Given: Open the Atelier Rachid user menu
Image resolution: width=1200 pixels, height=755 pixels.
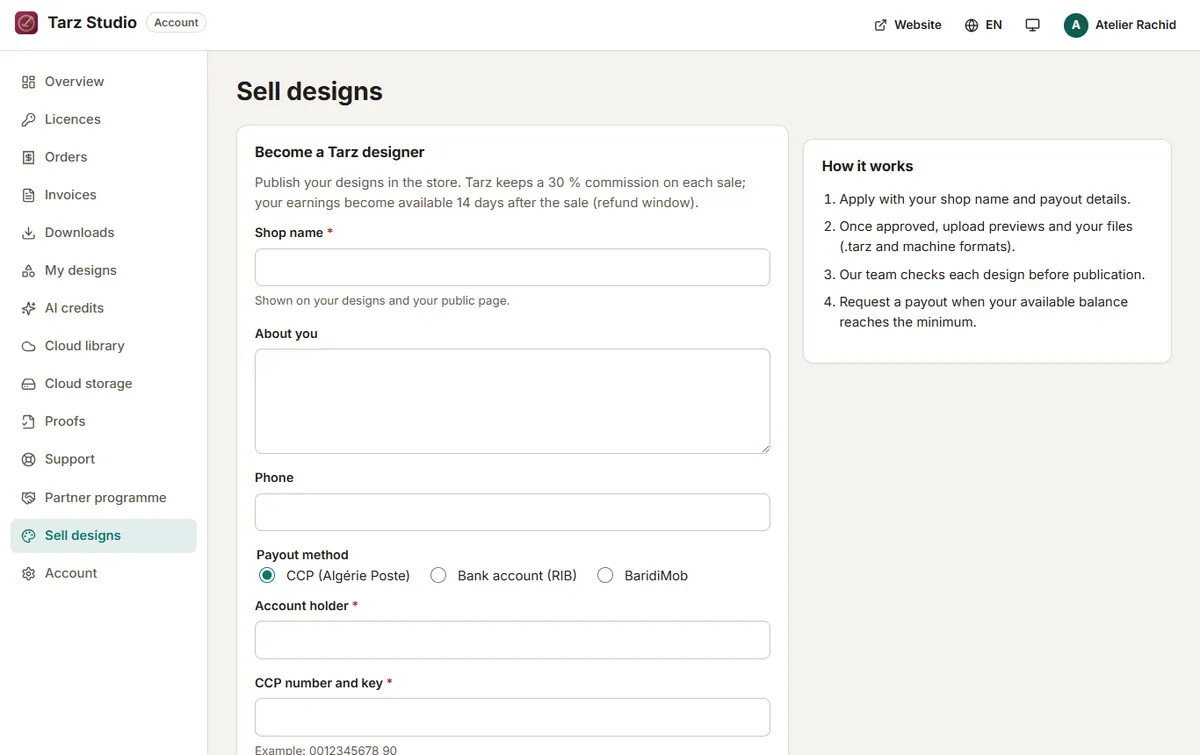Looking at the screenshot, I should pos(1121,25).
